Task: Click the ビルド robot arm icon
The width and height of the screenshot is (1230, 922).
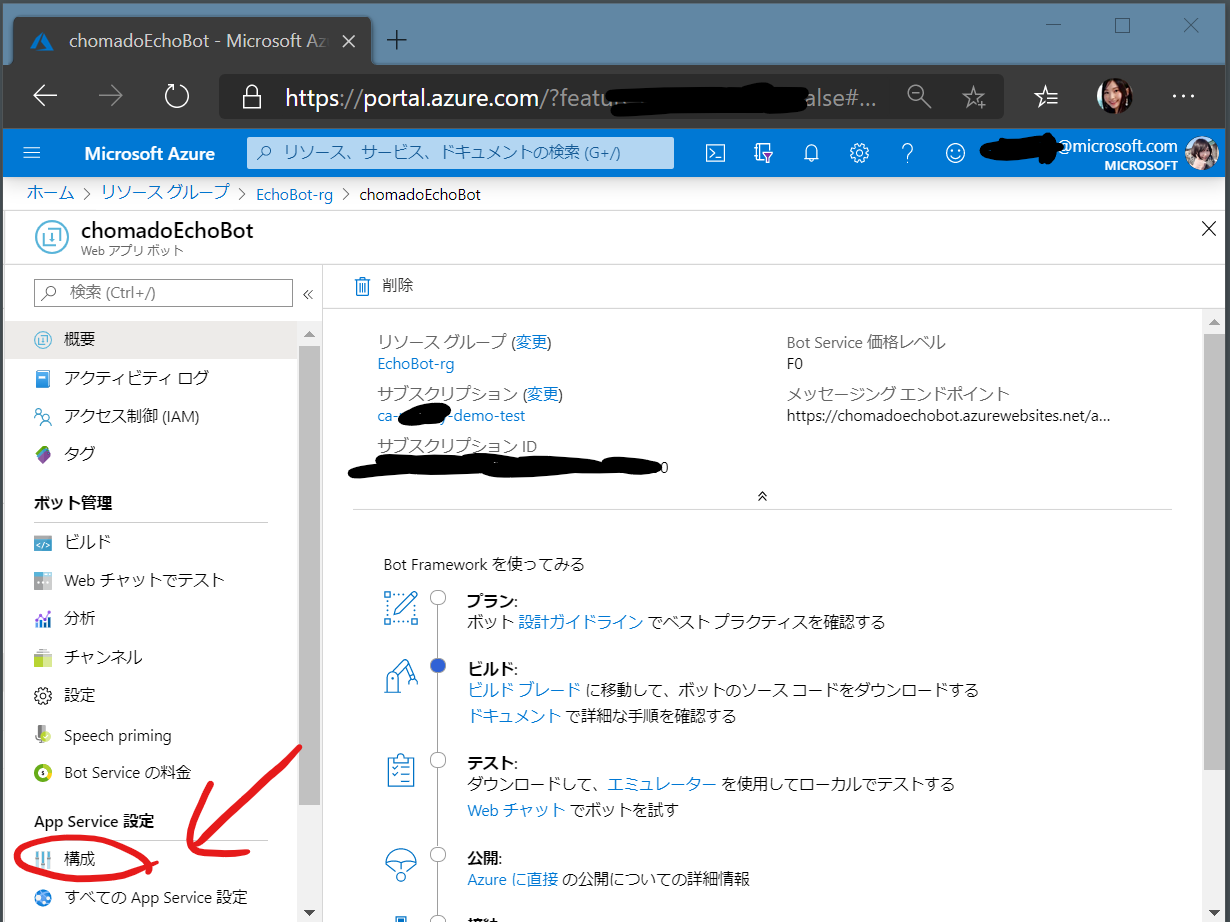Action: point(401,675)
